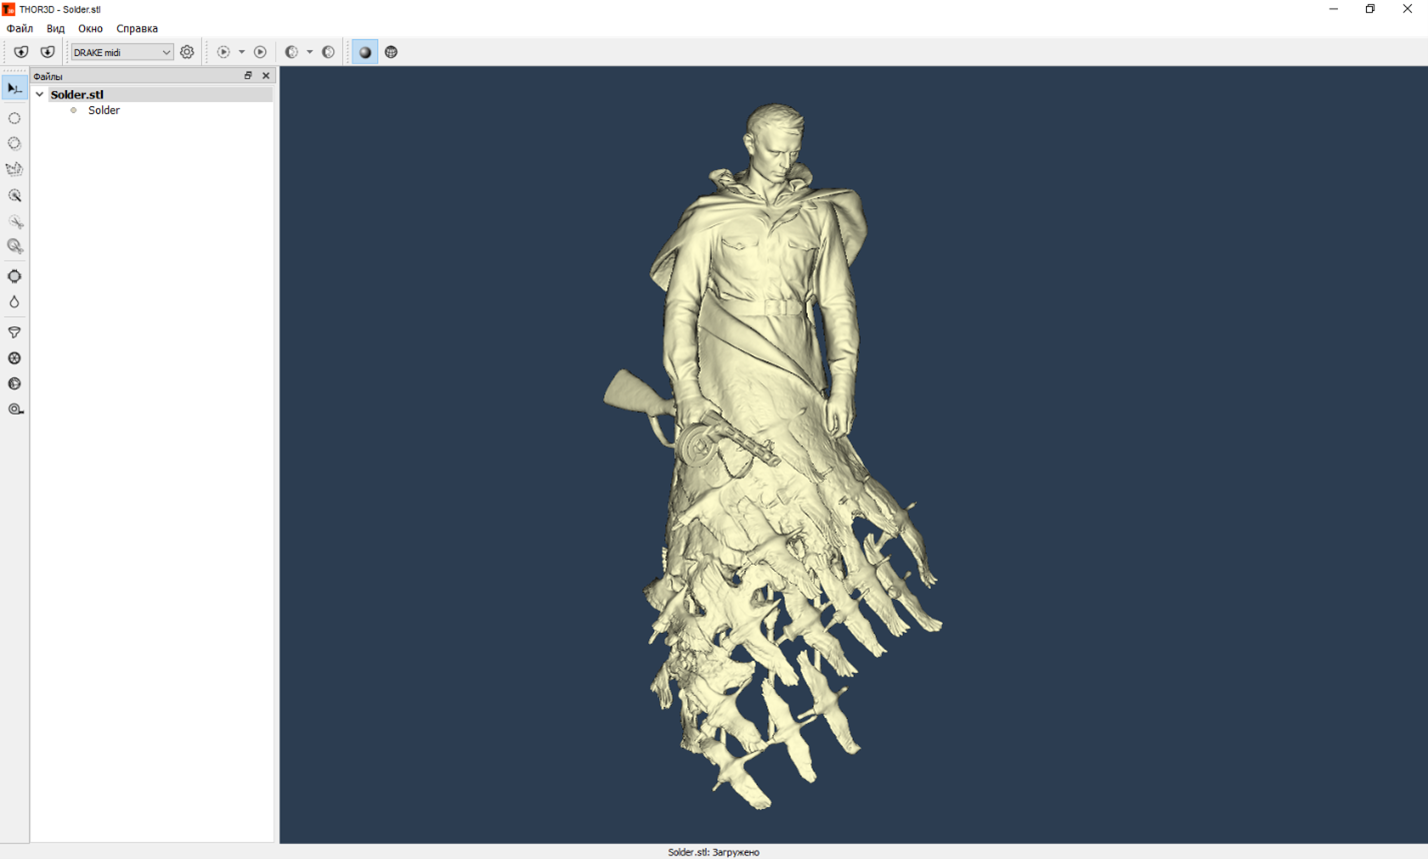Click the export shield icon with down arrow
This screenshot has height=859, width=1428.
(x=47, y=52)
